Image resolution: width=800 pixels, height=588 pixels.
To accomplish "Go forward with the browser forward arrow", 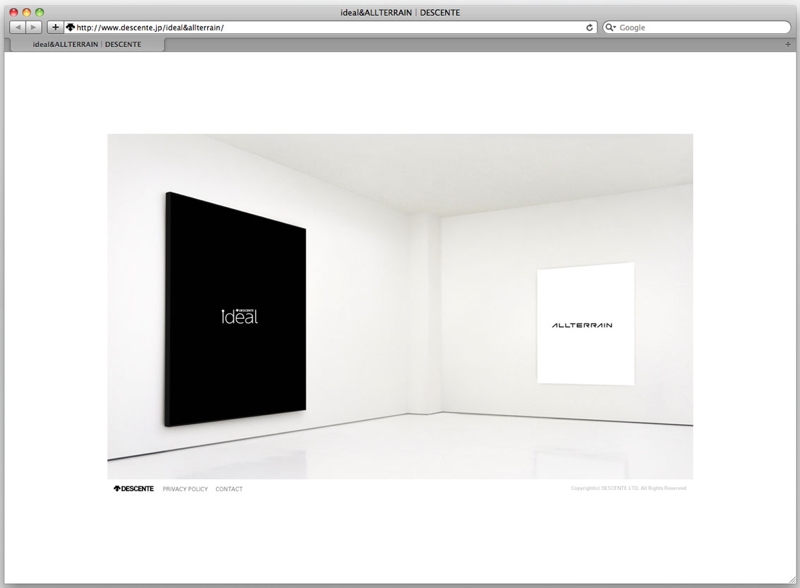I will click(x=34, y=28).
